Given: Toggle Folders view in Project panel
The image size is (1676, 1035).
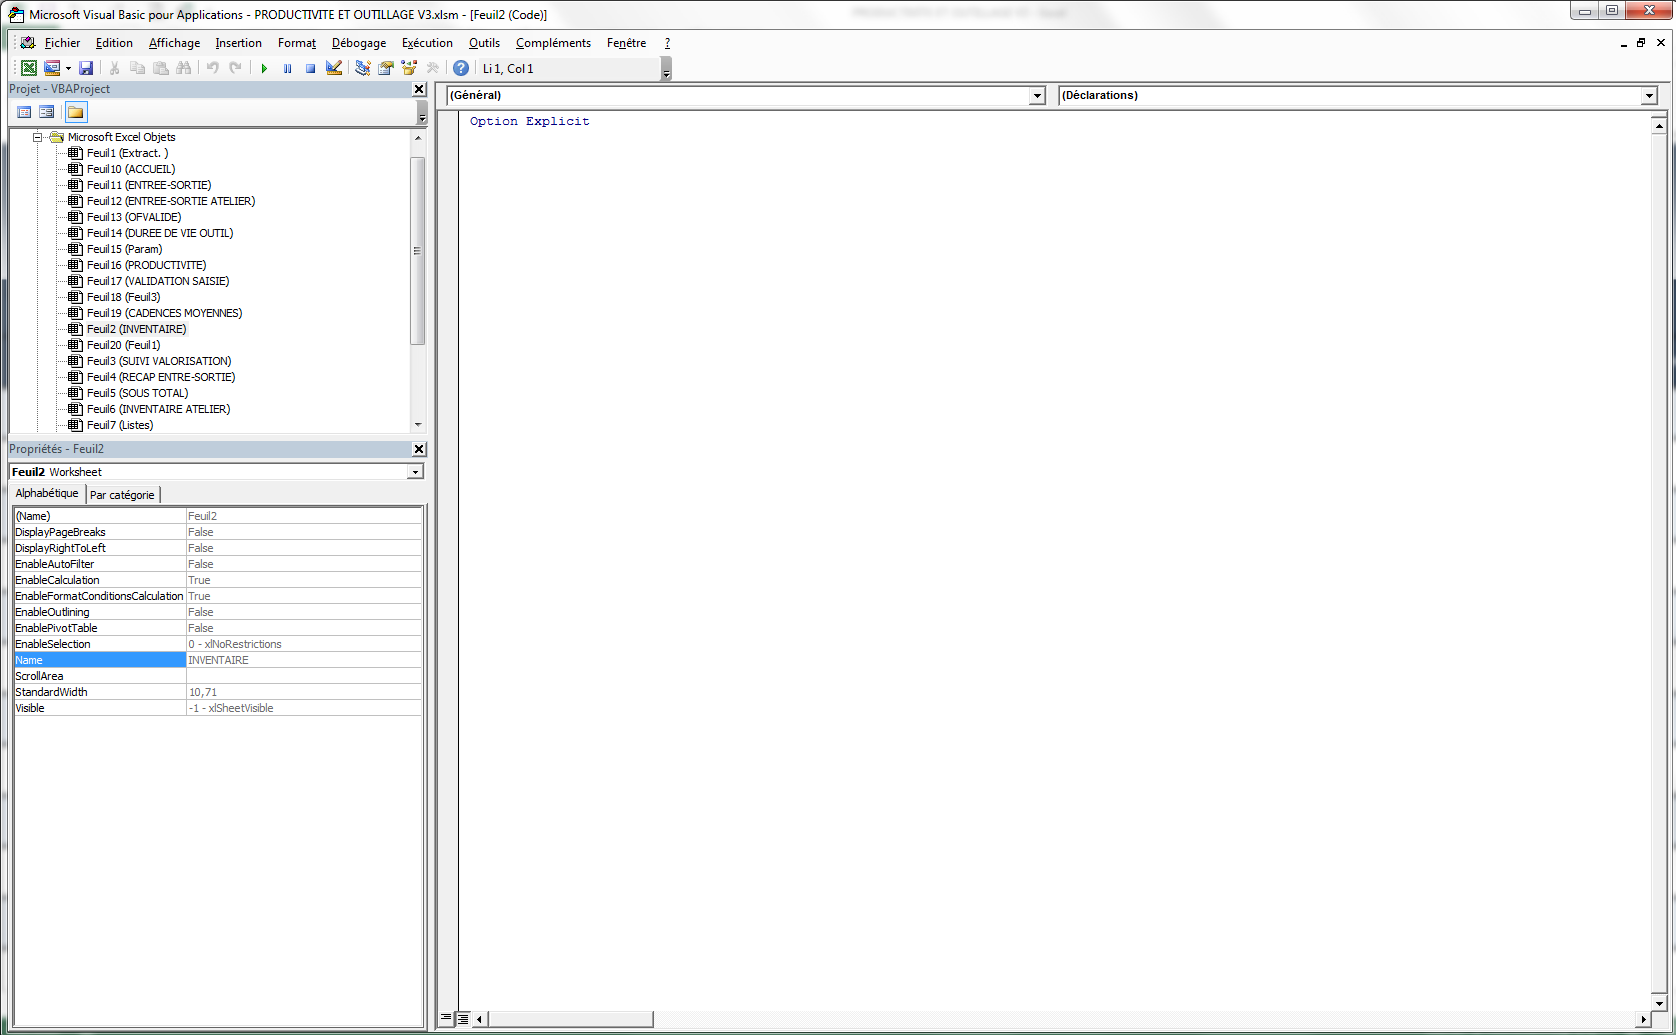Looking at the screenshot, I should [76, 112].
